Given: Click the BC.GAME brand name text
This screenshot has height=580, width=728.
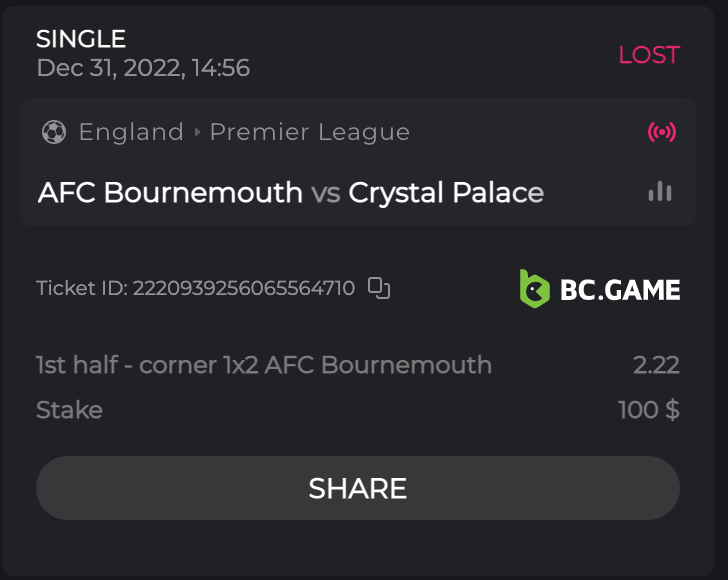Looking at the screenshot, I should [x=620, y=290].
